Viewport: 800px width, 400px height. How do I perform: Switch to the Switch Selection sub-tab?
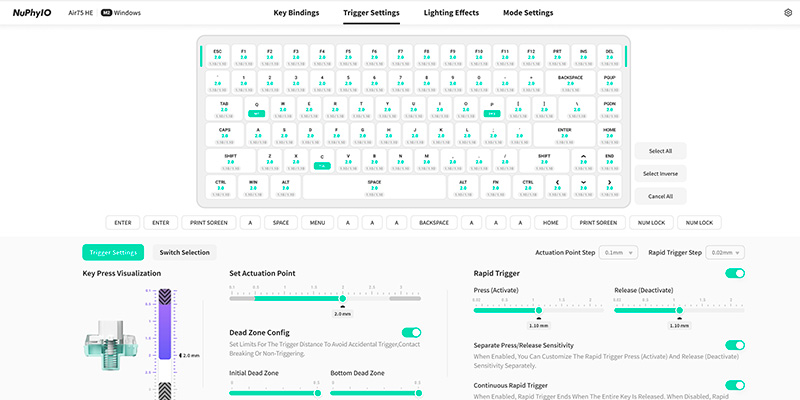pyautogui.click(x=185, y=253)
